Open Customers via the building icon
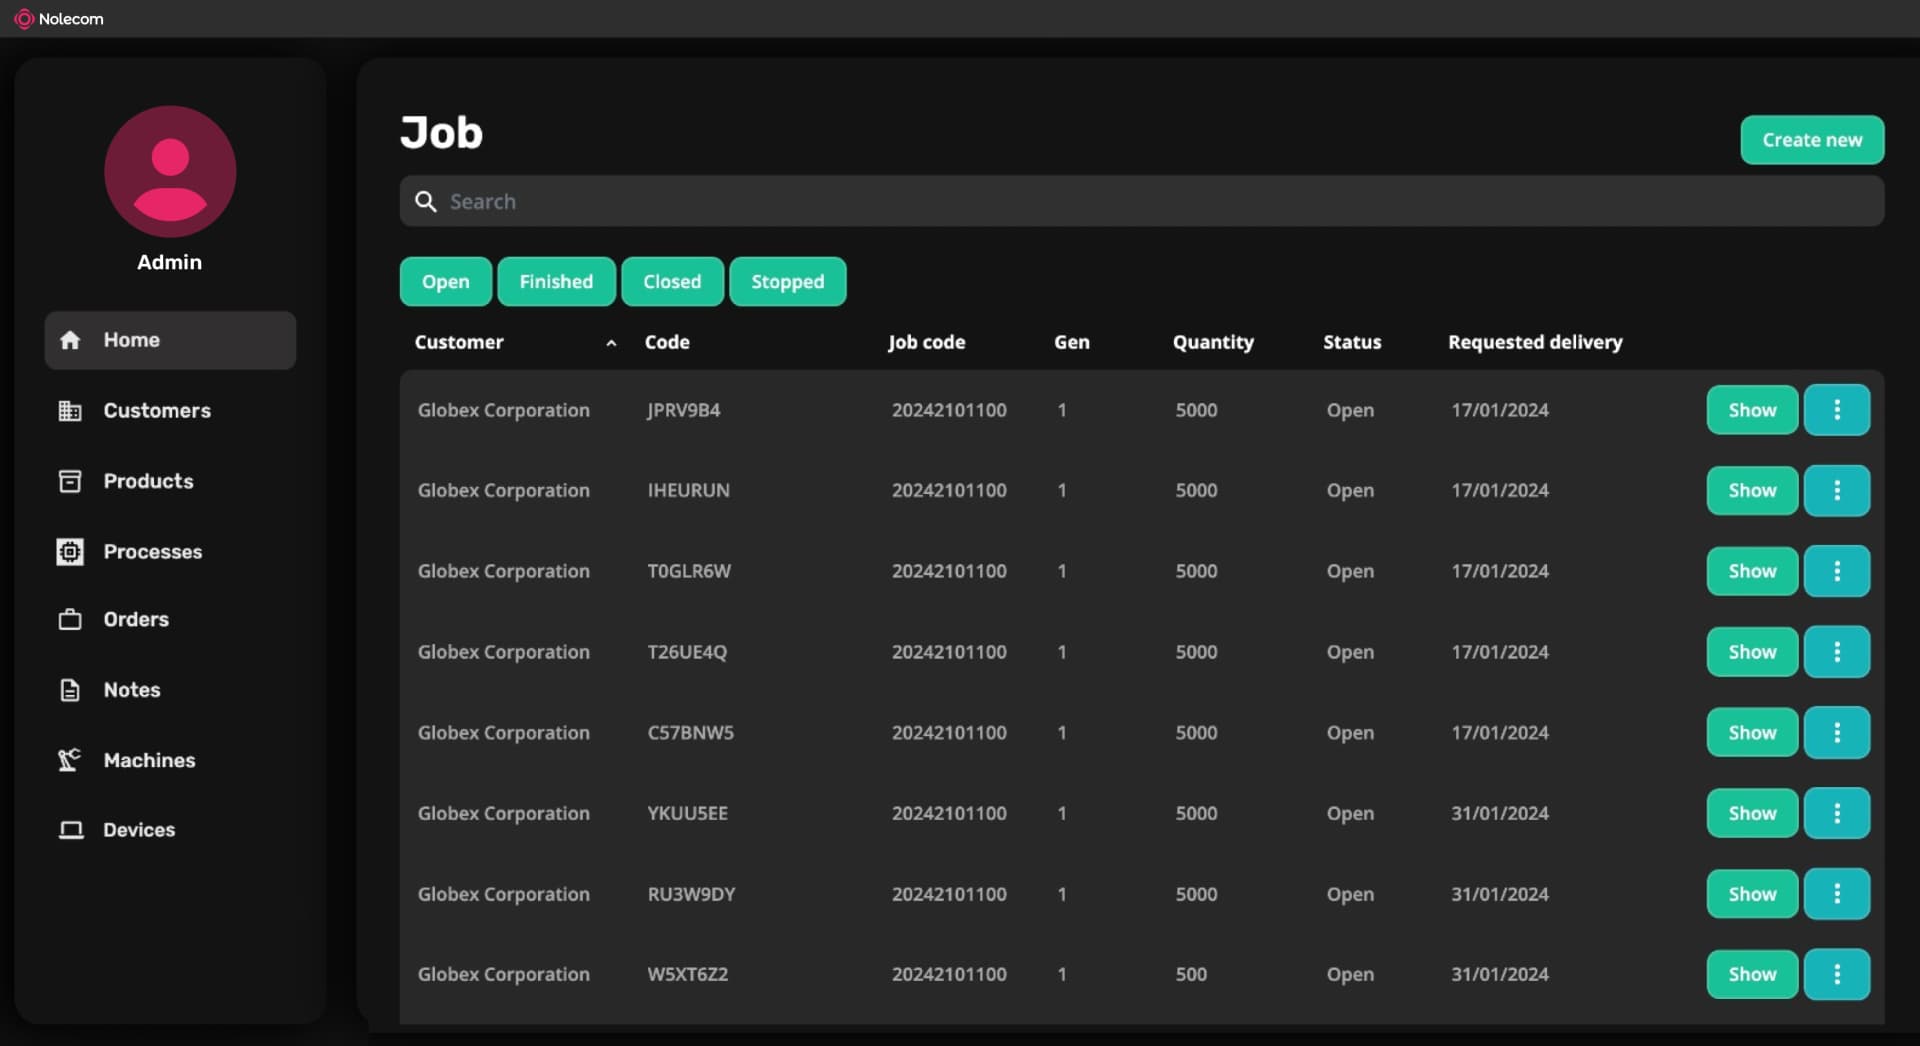Viewport: 1920px width, 1046px height. (70, 411)
